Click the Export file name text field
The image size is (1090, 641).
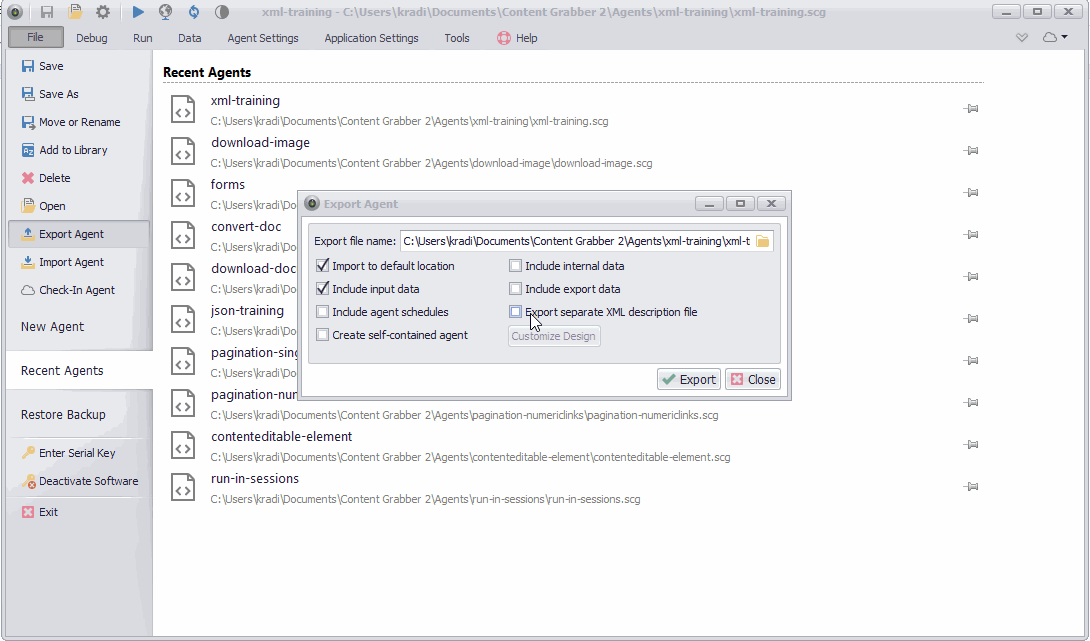(x=576, y=241)
